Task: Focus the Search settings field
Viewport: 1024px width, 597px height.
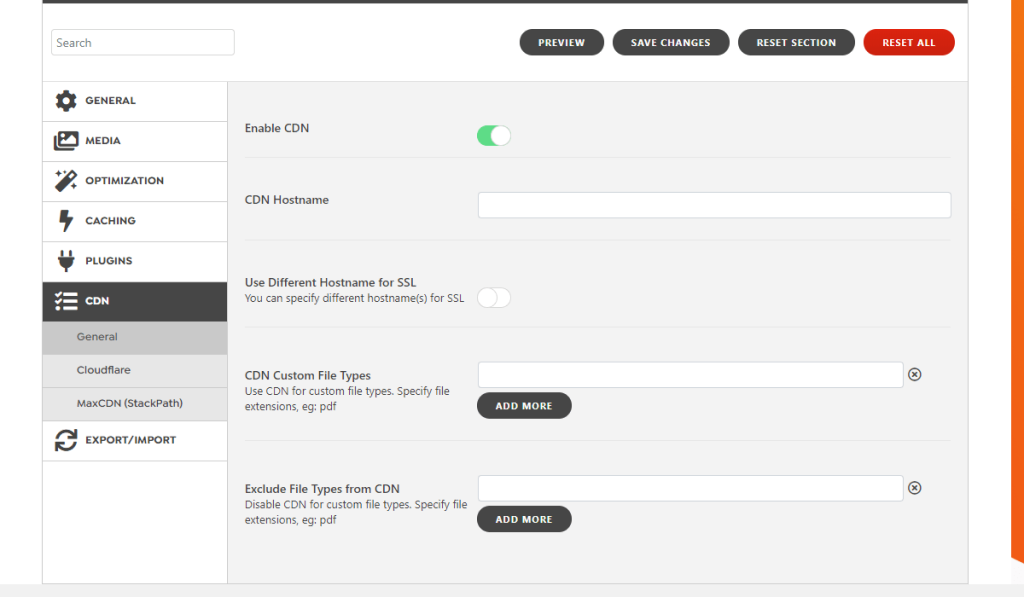Action: 142,42
